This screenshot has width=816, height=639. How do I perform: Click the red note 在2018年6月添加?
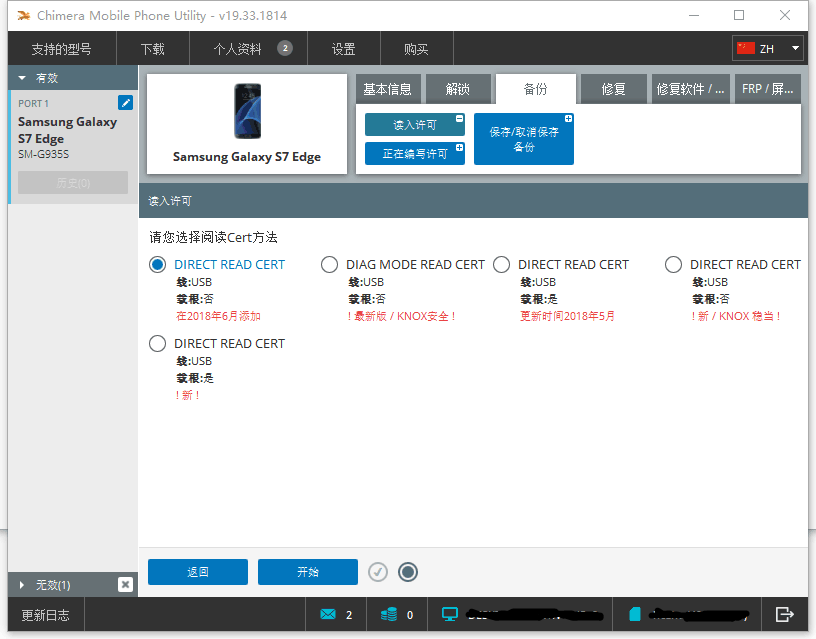pyautogui.click(x=218, y=316)
